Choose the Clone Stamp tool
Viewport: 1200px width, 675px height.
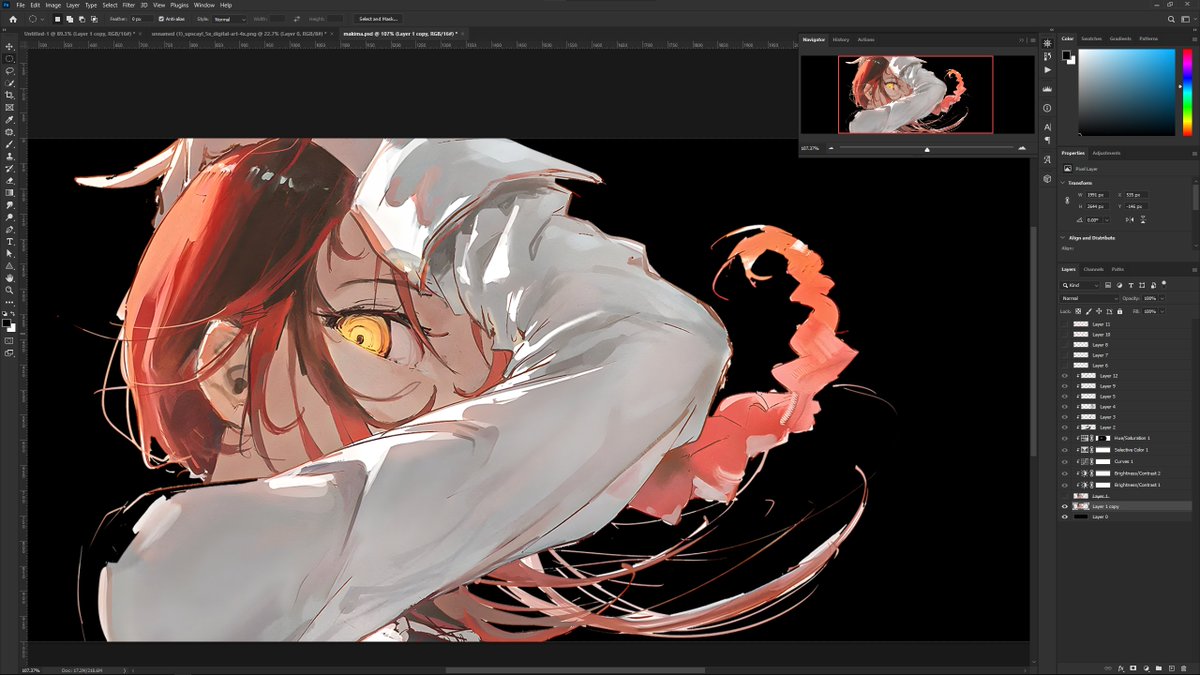(9, 156)
